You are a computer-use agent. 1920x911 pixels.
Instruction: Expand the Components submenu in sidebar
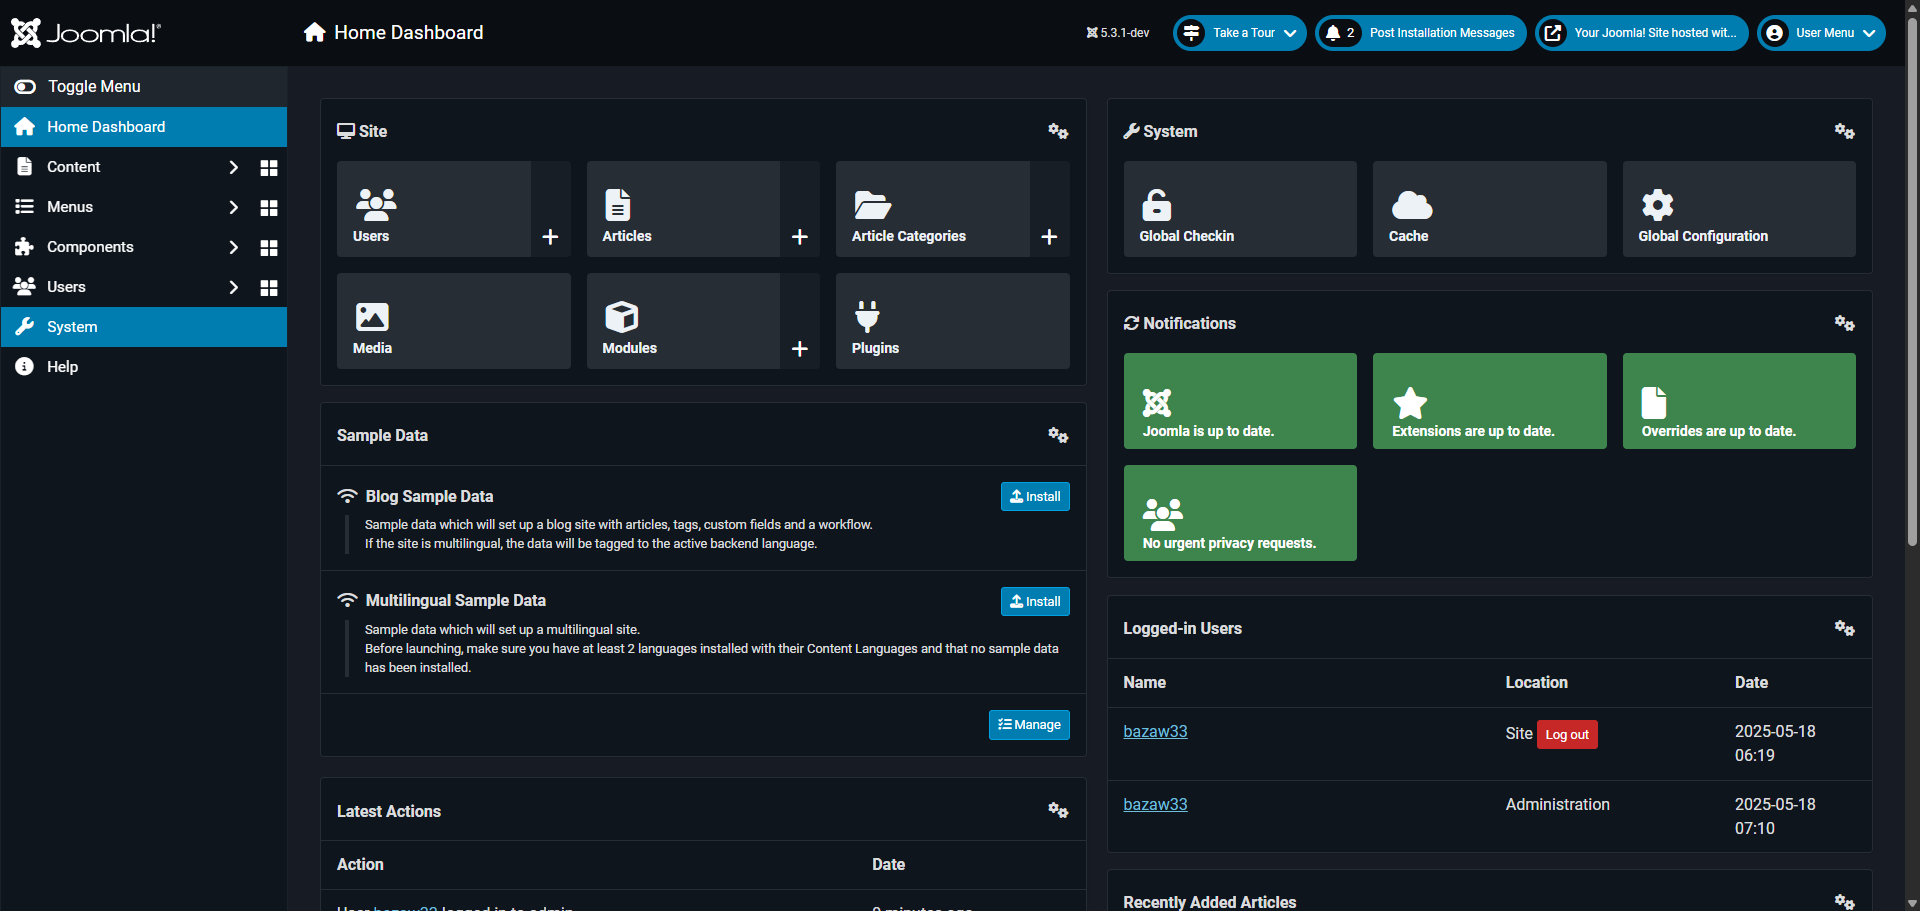[x=233, y=247]
